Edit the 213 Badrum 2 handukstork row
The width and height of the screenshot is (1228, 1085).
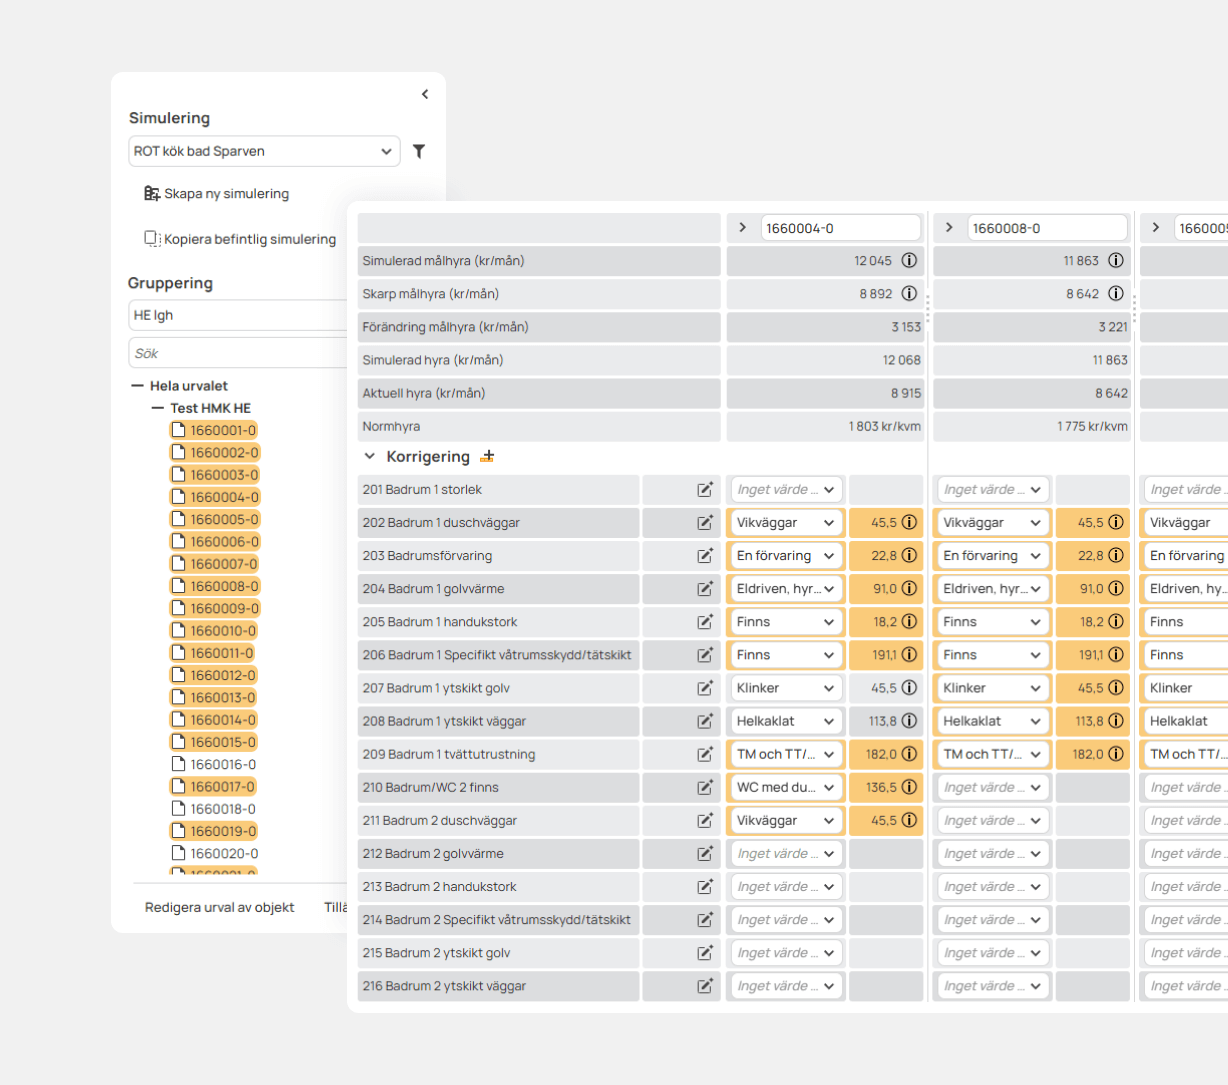(x=705, y=886)
